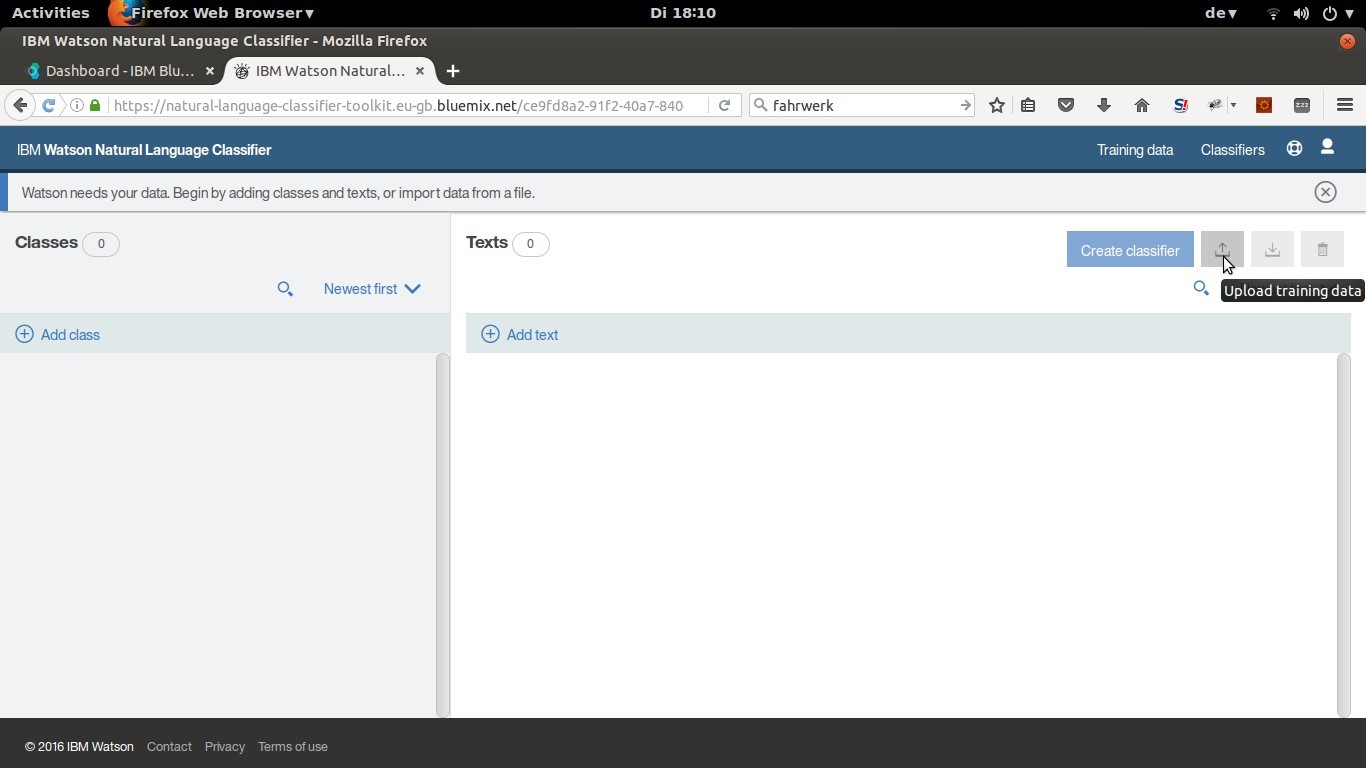Click the download training data icon
1366x768 pixels.
[1272, 250]
